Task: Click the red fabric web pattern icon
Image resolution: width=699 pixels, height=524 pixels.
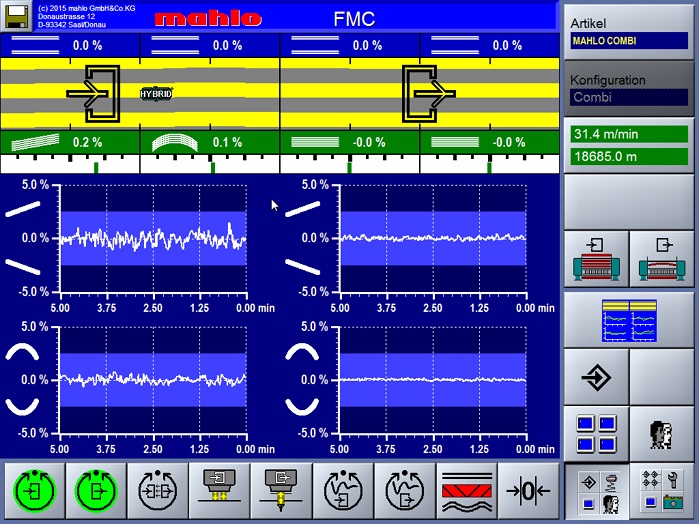Action: point(466,492)
